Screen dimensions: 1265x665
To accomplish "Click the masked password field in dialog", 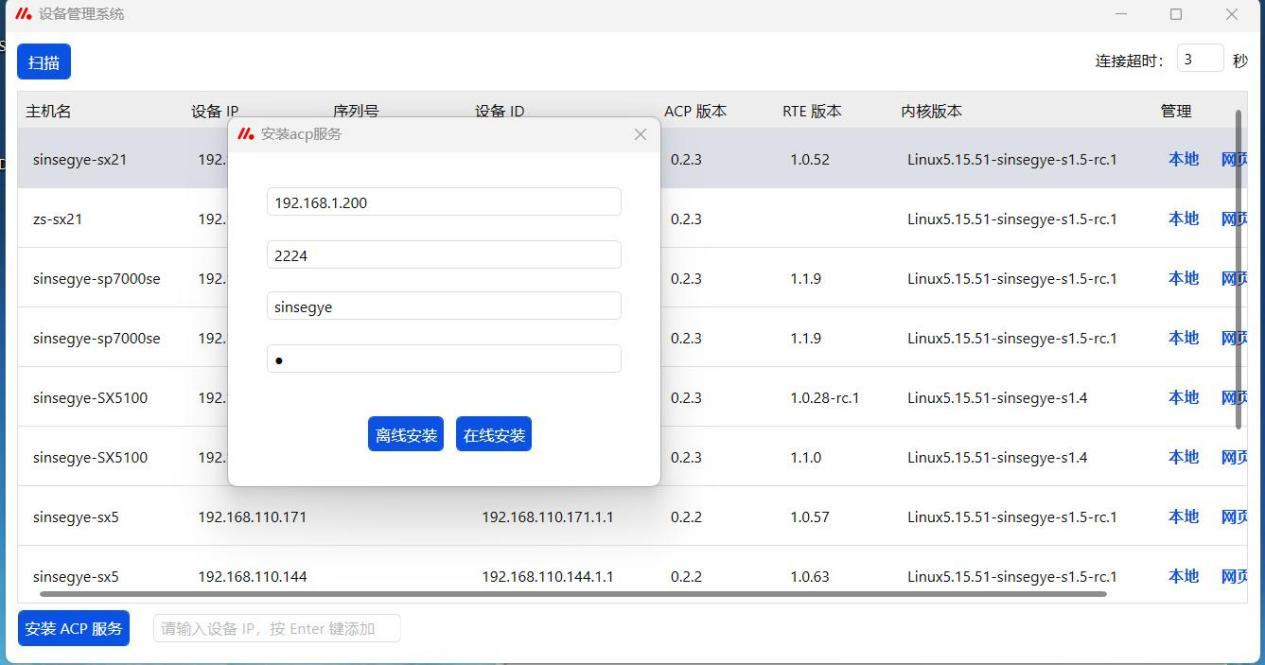I will 444,360.
